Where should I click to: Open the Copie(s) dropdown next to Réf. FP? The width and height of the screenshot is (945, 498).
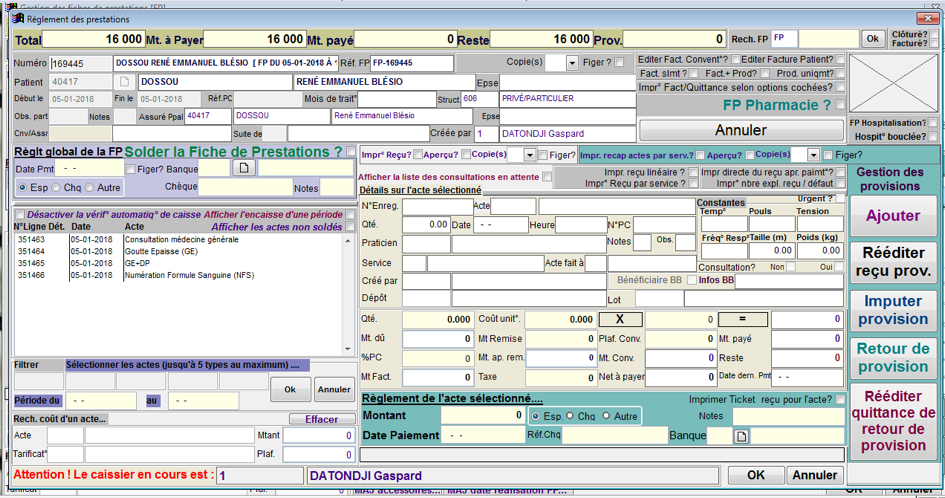[573, 64]
